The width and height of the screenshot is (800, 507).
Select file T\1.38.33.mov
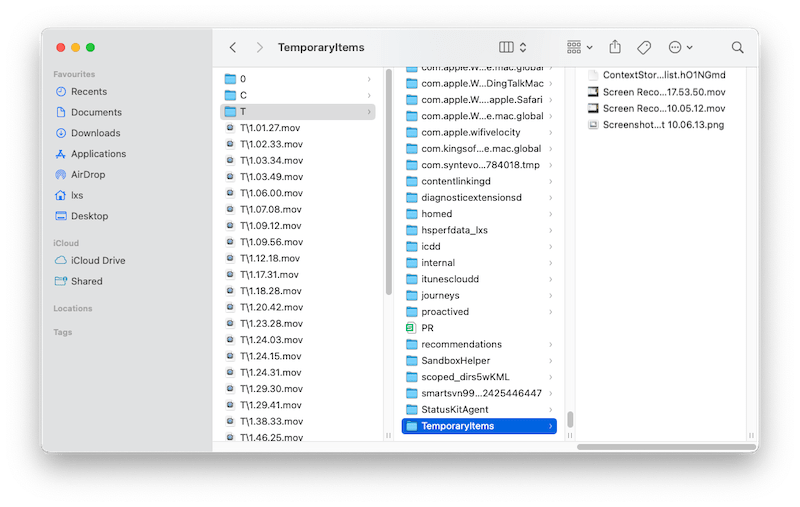(x=298, y=422)
